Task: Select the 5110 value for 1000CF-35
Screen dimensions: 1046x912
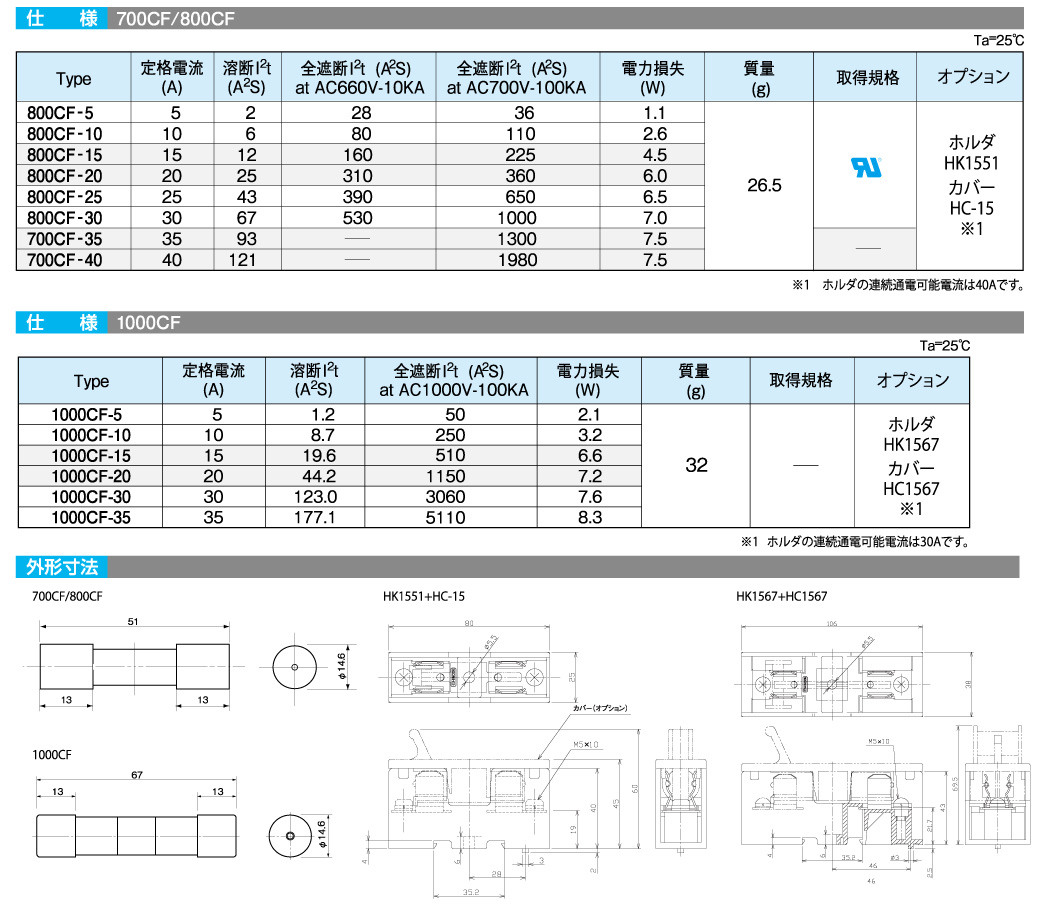Action: pos(446,518)
